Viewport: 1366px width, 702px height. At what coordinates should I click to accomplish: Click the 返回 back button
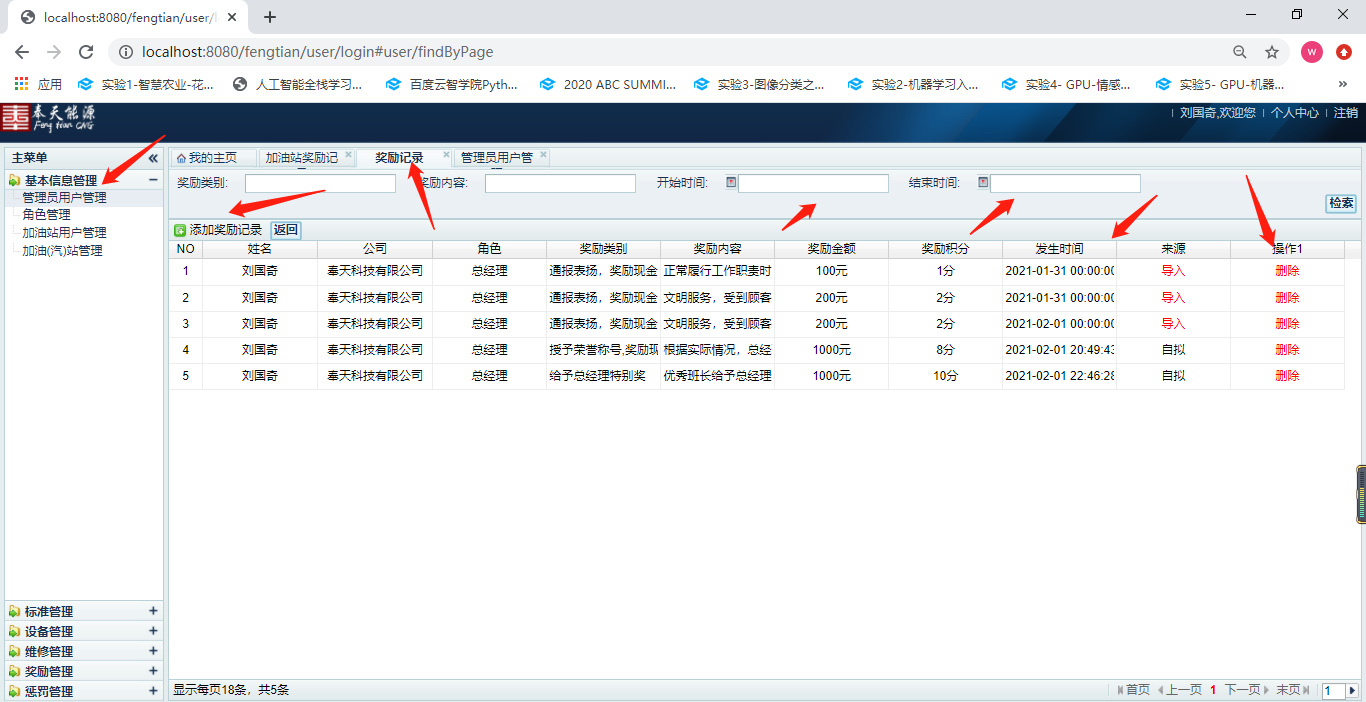click(x=286, y=230)
